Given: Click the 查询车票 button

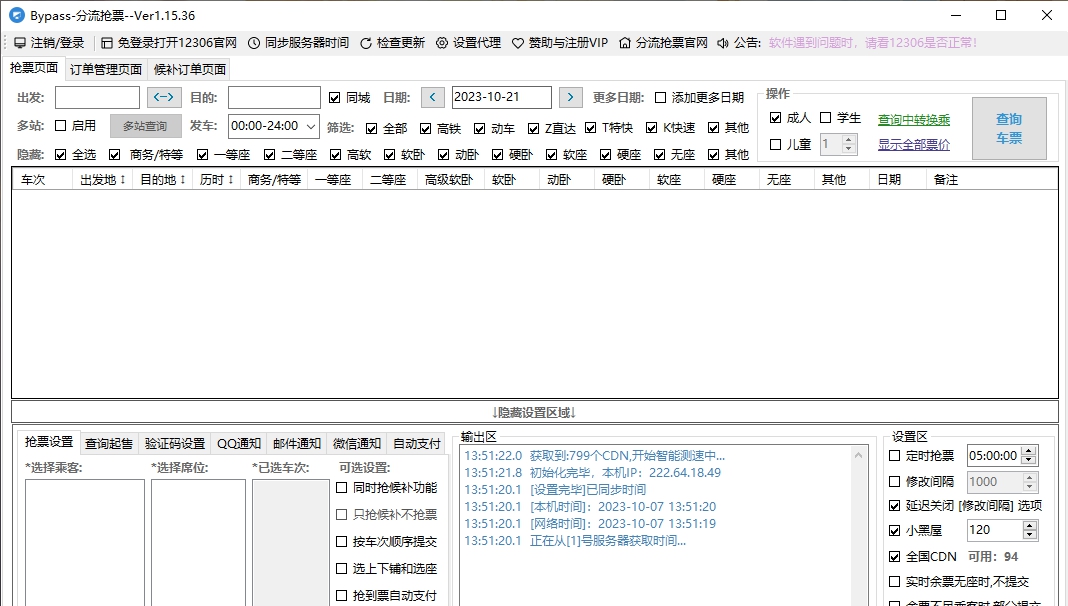Looking at the screenshot, I should click(x=1008, y=128).
